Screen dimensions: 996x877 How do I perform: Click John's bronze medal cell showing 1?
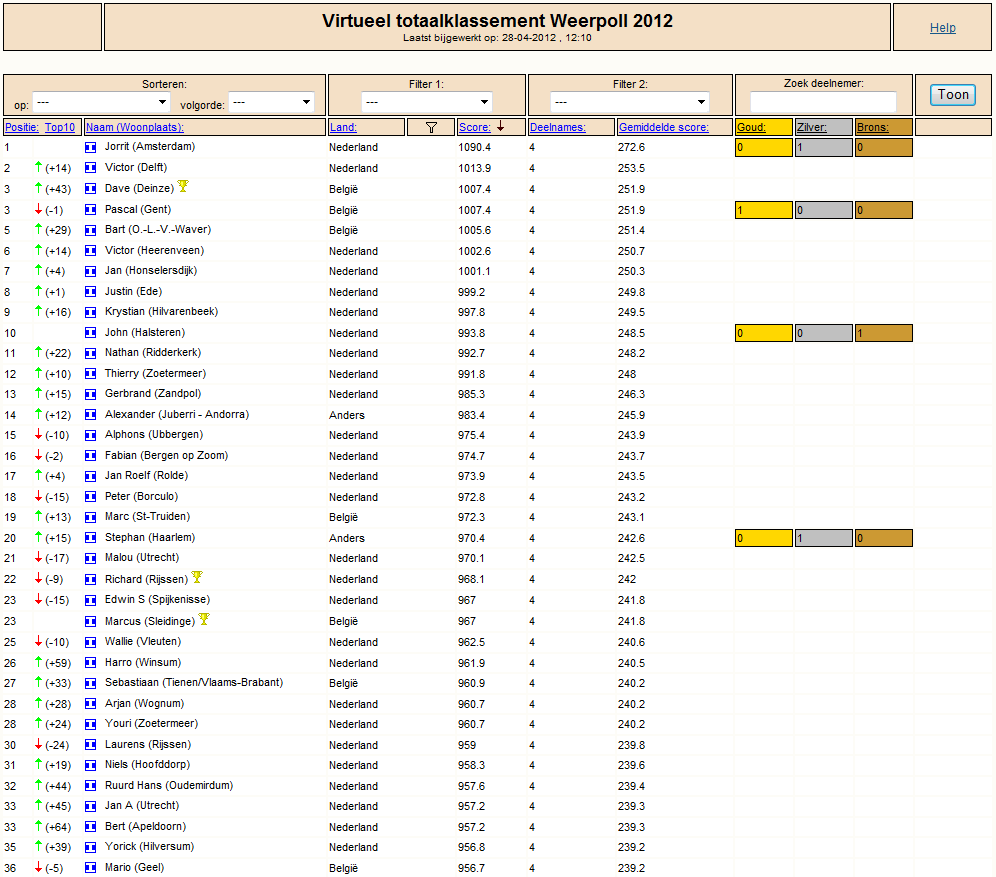(884, 333)
